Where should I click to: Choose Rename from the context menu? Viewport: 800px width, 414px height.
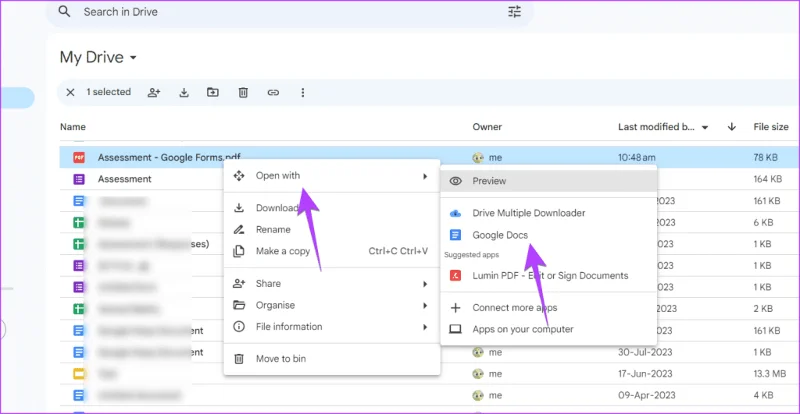pyautogui.click(x=273, y=229)
